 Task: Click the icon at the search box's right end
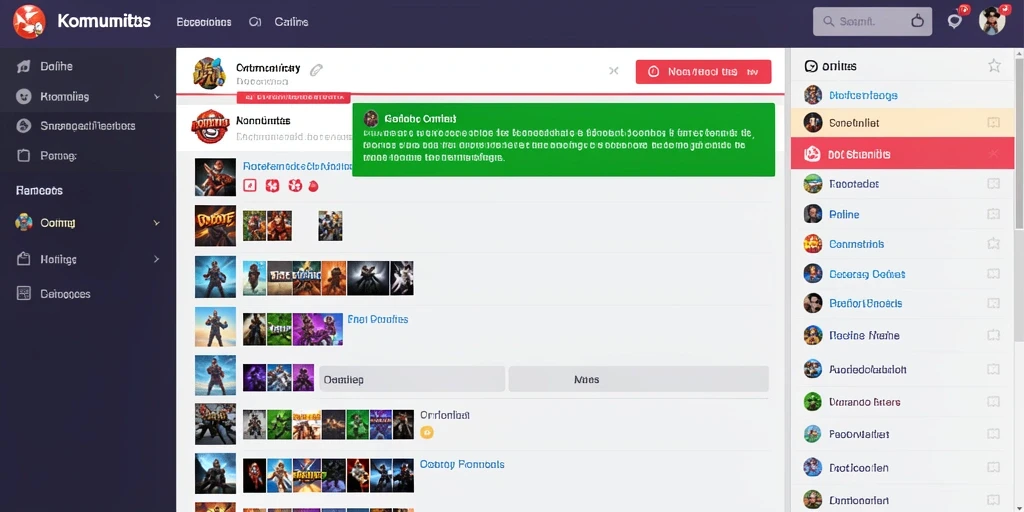click(918, 21)
